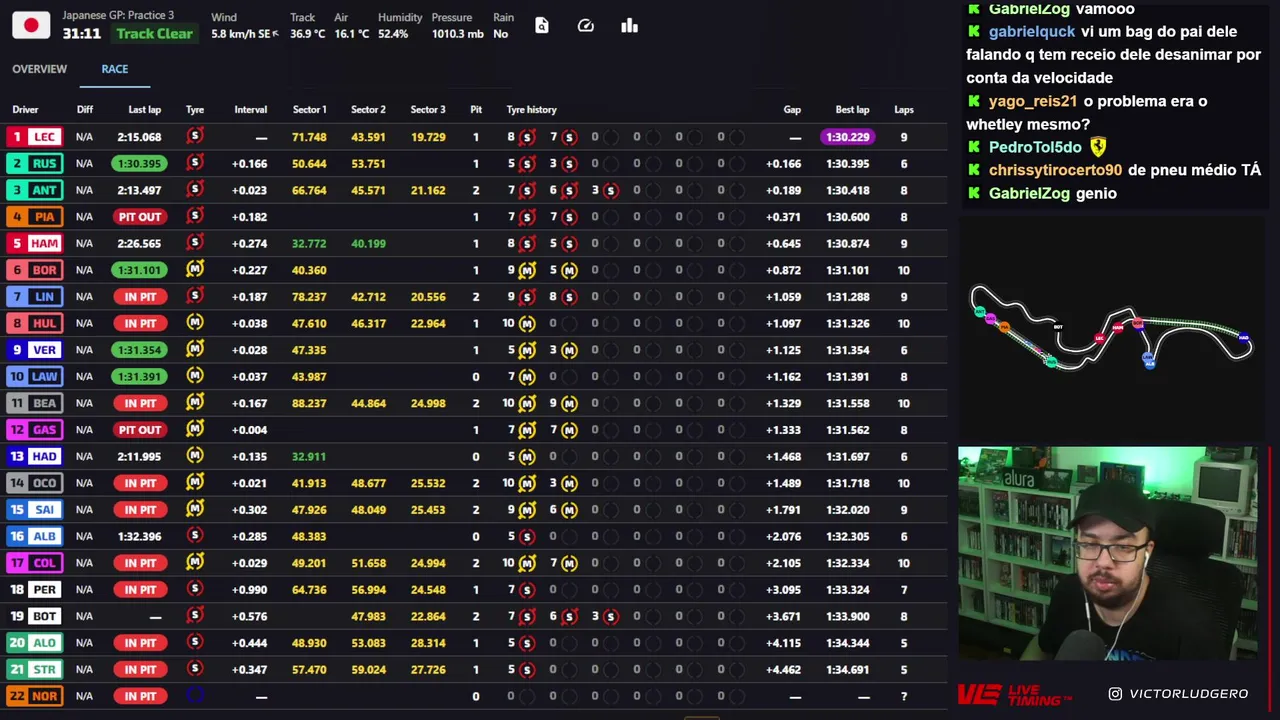
Task: Click the Last lap column header
Action: tap(145, 110)
